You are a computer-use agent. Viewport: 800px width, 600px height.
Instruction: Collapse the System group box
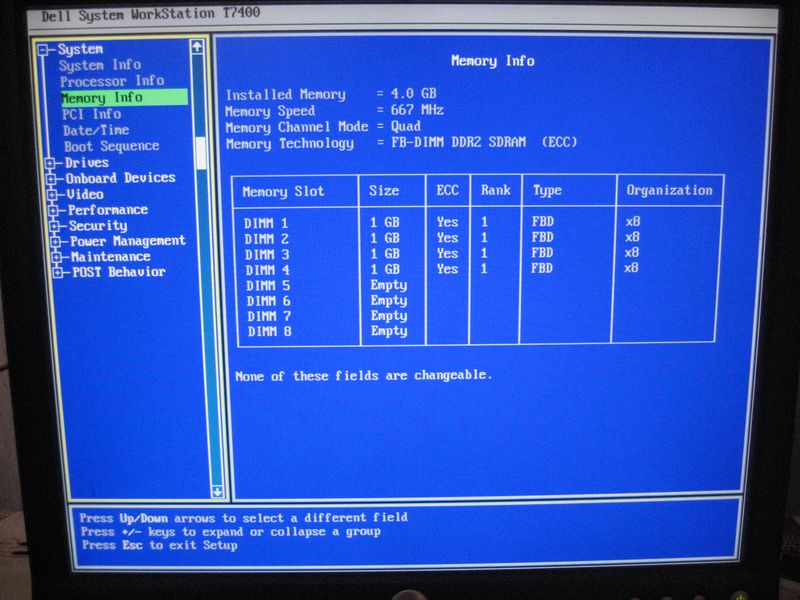click(43, 50)
